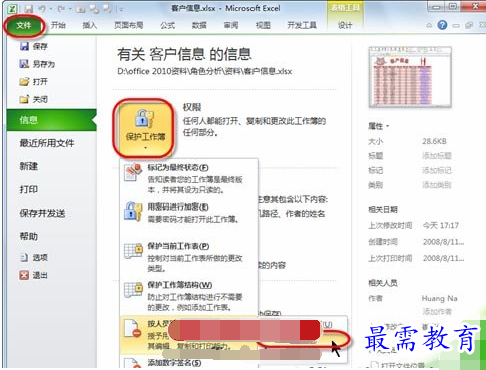
Task: Click the Save icon in quick access toolbar
Action: (x=28, y=9)
